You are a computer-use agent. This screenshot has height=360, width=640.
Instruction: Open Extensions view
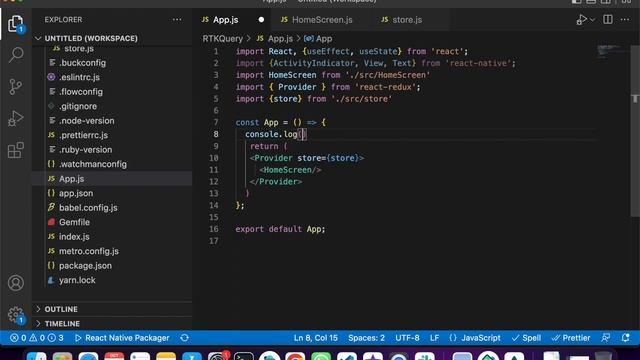[16, 150]
